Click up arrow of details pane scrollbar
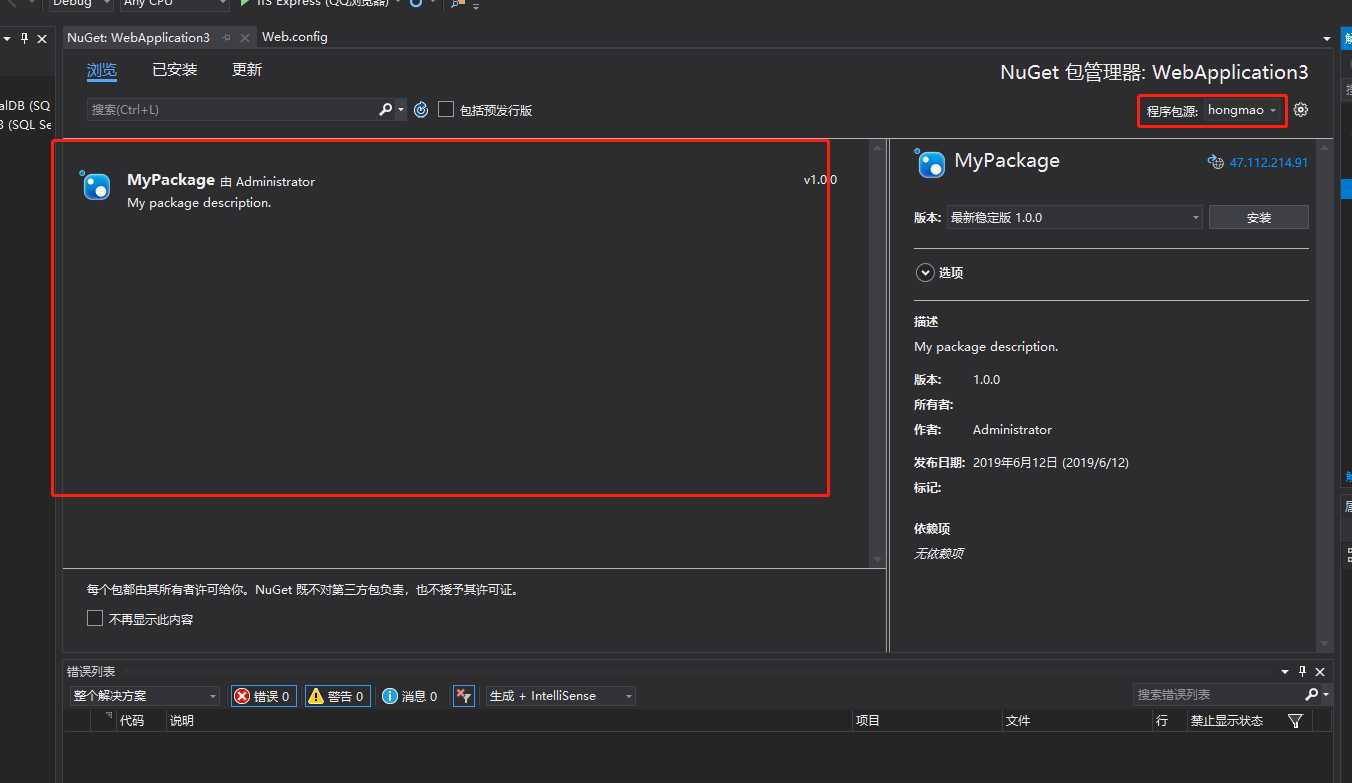 click(x=1325, y=147)
